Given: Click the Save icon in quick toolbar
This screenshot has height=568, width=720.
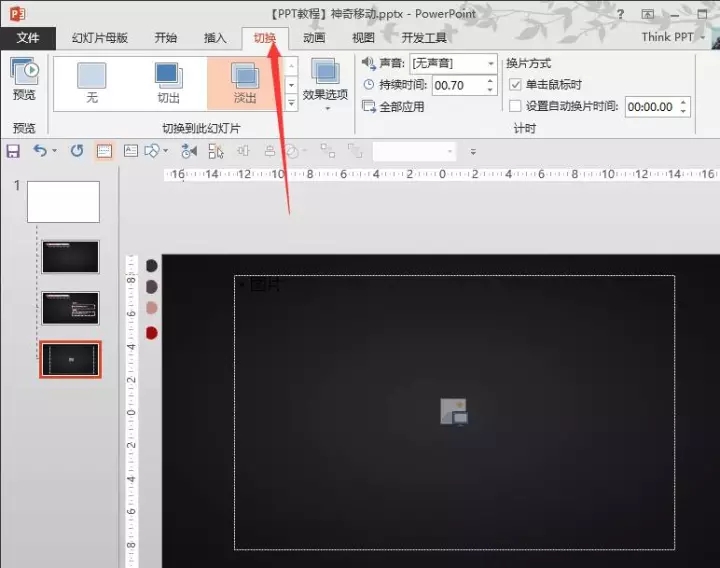Looking at the screenshot, I should tap(13, 151).
